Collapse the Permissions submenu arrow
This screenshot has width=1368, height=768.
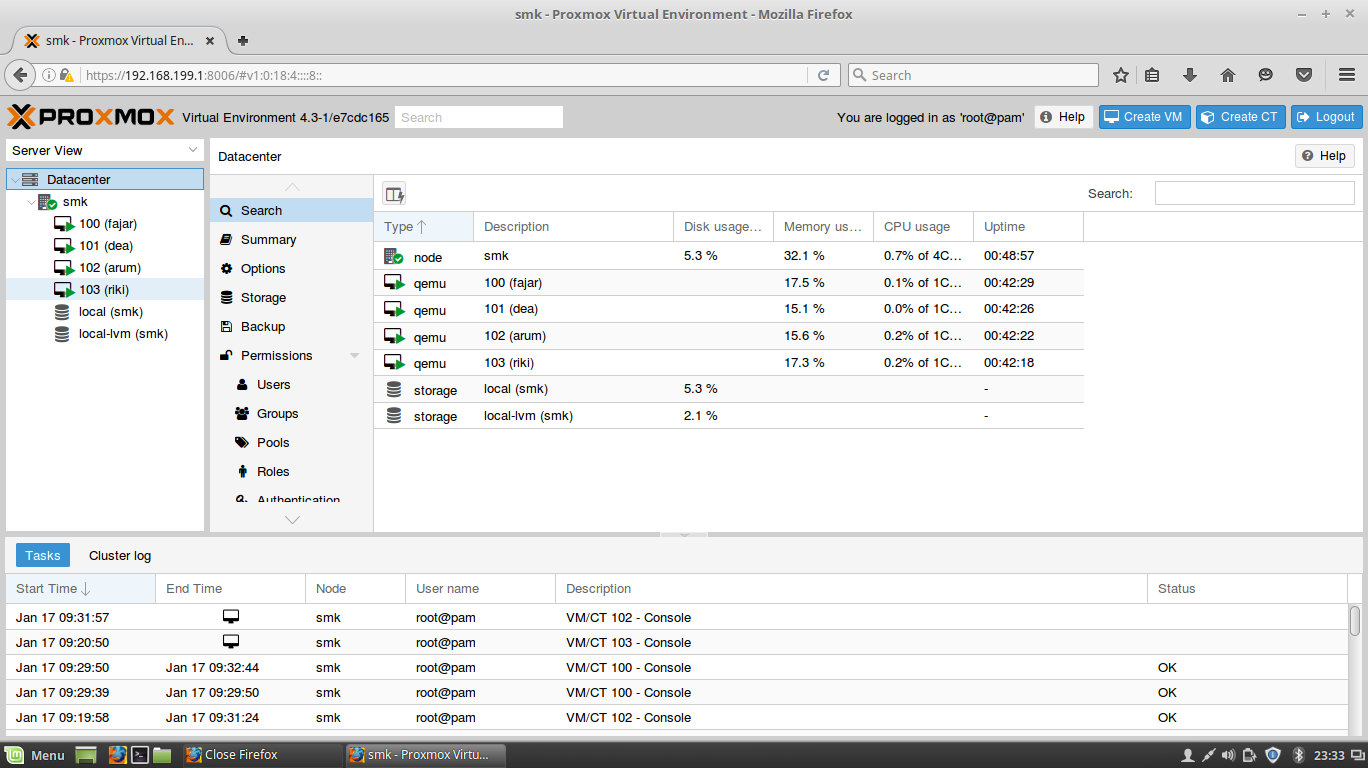pyautogui.click(x=354, y=356)
